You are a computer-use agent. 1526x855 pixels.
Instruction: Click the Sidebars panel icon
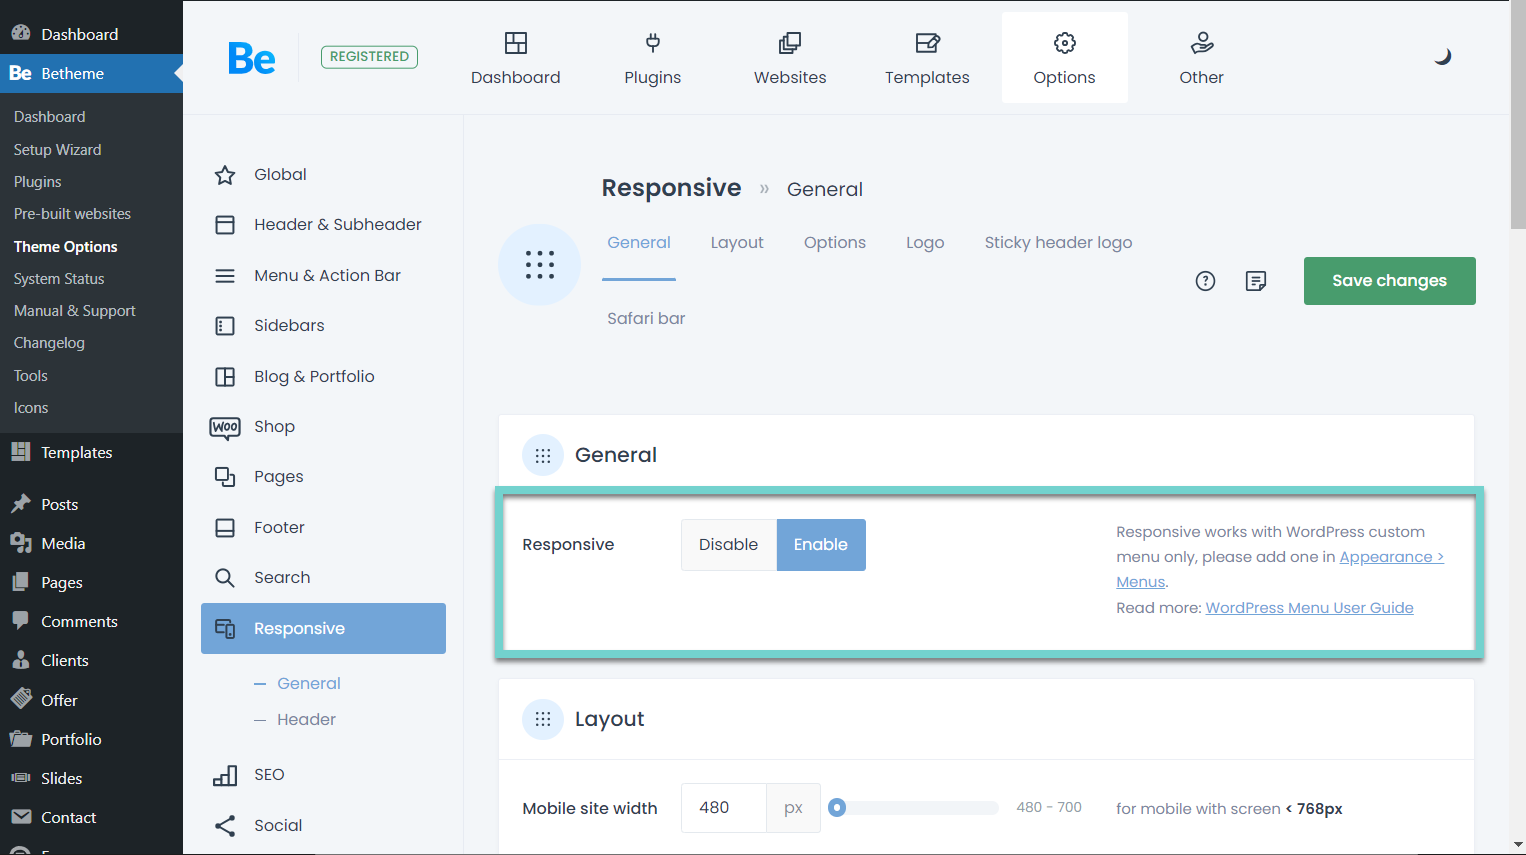pyautogui.click(x=225, y=326)
